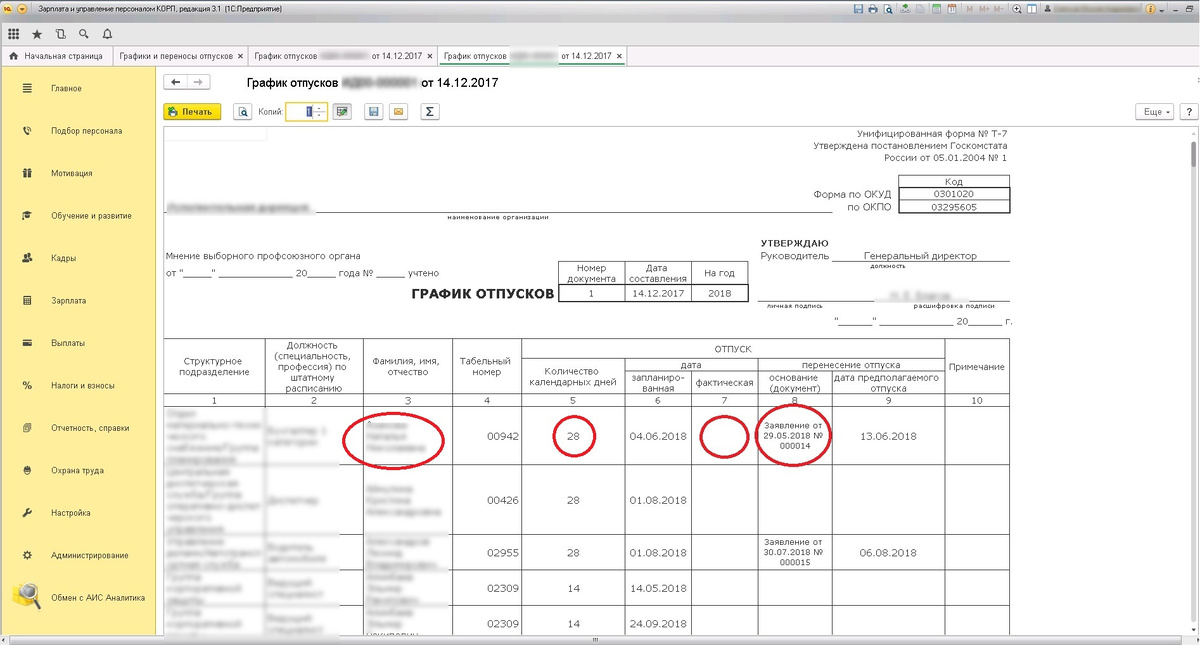Screen dimensions: 1200x645
Task: Select the document date cell 14.12.2017
Action: [x=658, y=294]
